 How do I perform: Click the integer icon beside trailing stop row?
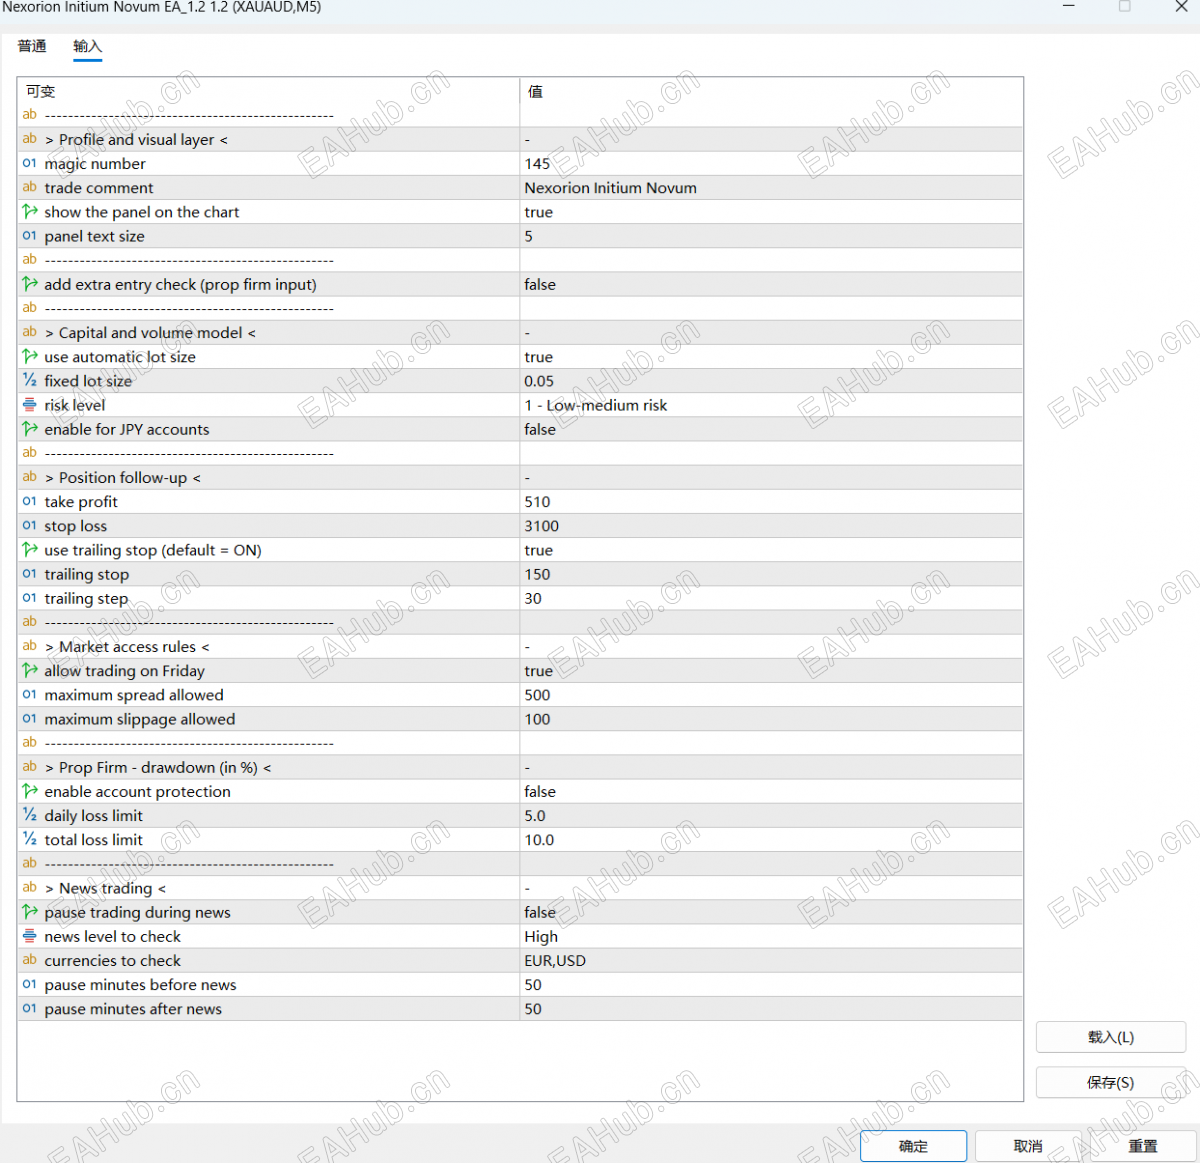click(x=30, y=574)
